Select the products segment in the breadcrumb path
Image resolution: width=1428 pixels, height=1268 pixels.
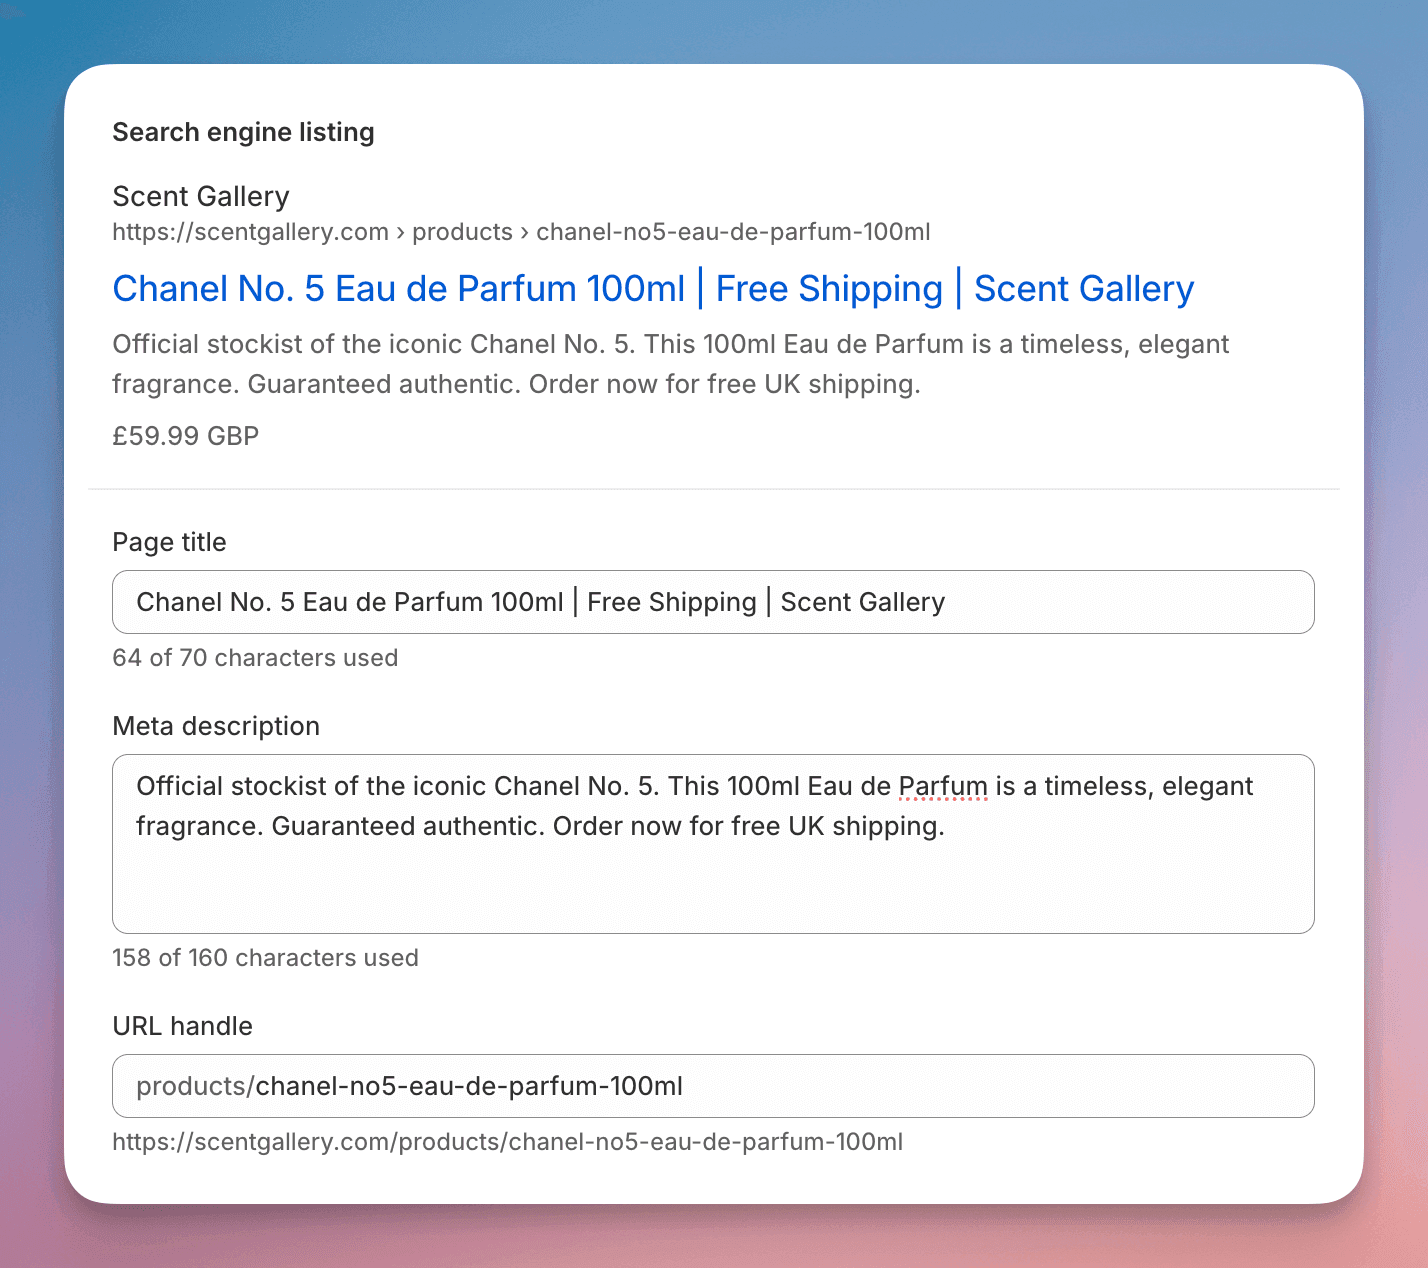[x=462, y=232]
